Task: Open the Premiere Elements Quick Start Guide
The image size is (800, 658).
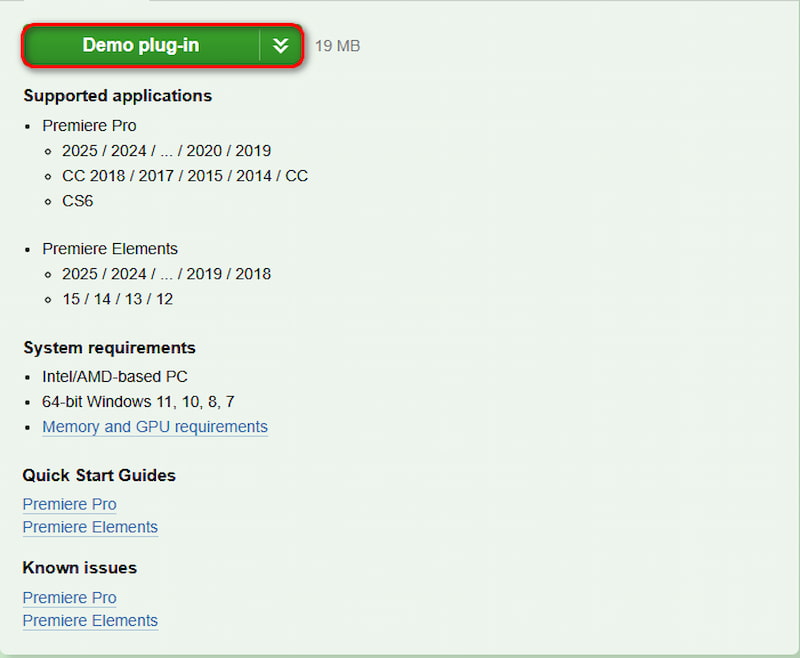Action: coord(90,527)
